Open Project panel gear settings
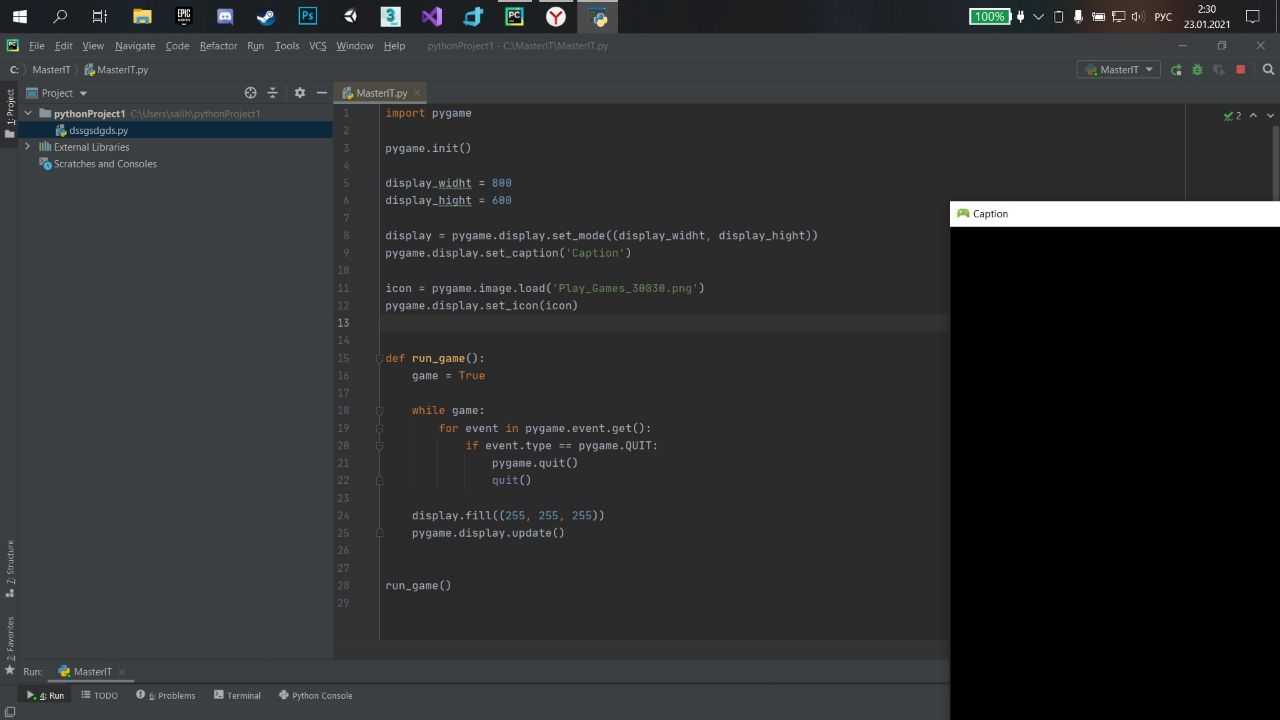 tap(299, 93)
